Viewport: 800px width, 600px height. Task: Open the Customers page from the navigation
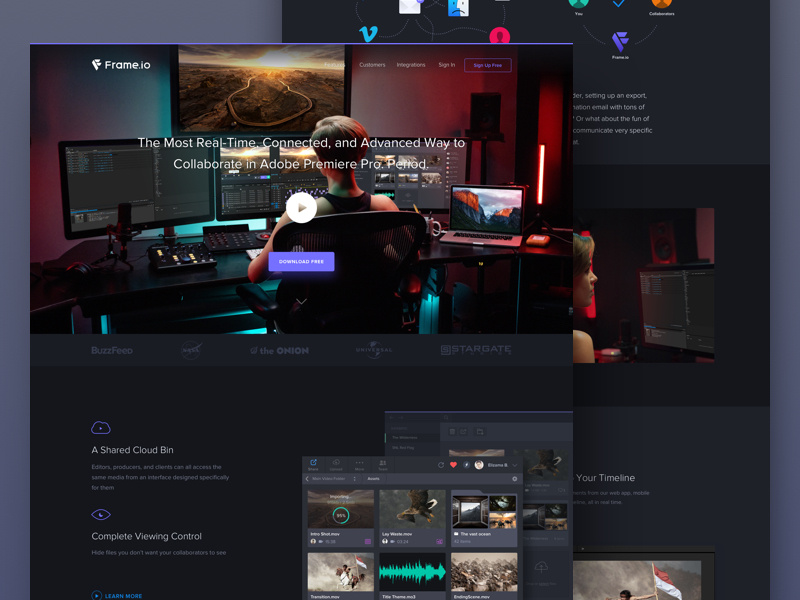click(x=372, y=65)
